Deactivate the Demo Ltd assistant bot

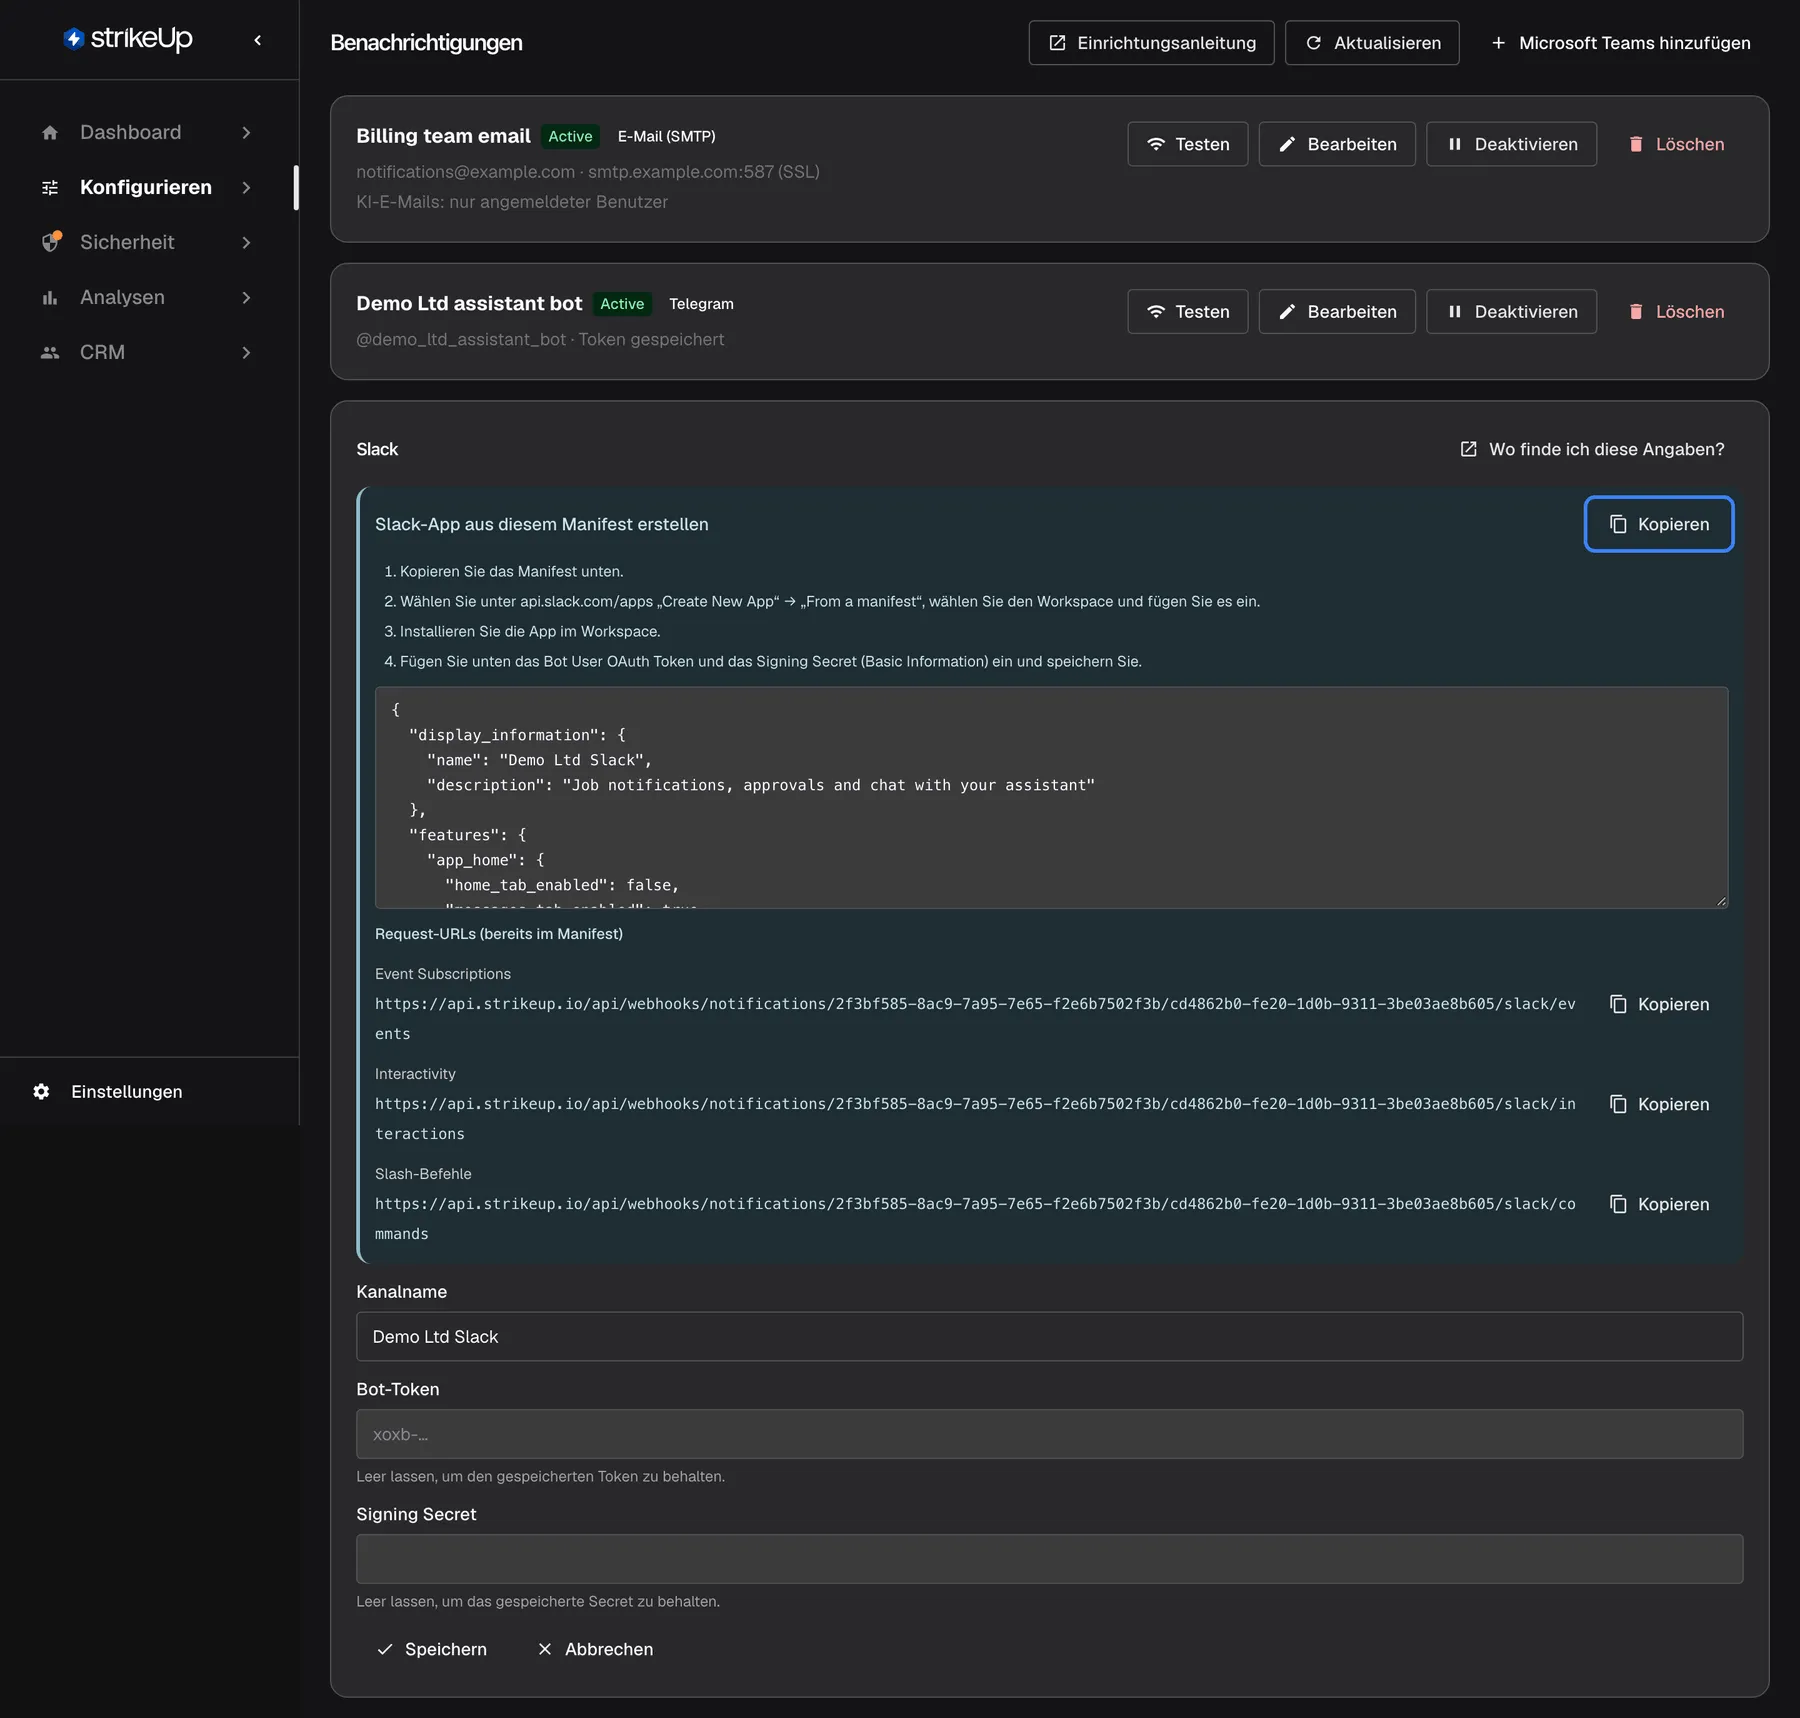(1511, 312)
